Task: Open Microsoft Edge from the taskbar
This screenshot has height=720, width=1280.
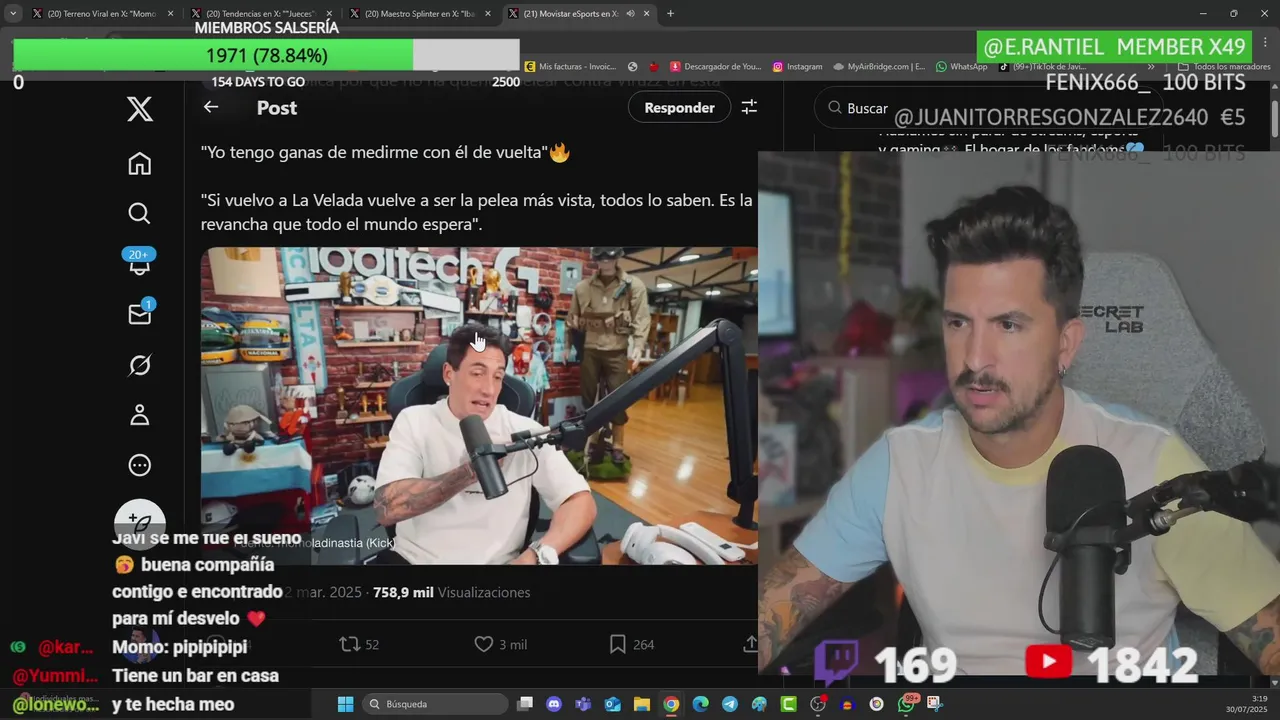Action: [x=700, y=704]
